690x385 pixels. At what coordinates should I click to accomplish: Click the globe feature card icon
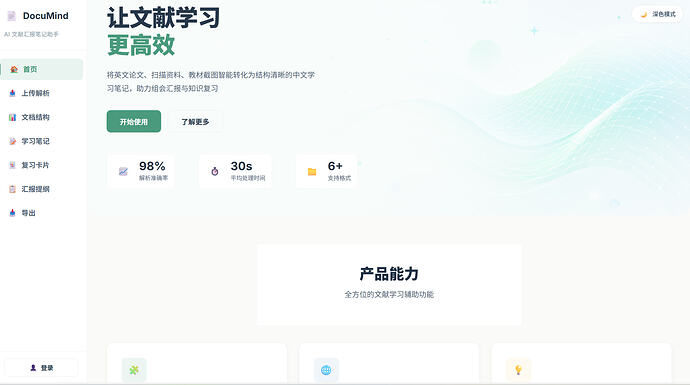pyautogui.click(x=326, y=370)
